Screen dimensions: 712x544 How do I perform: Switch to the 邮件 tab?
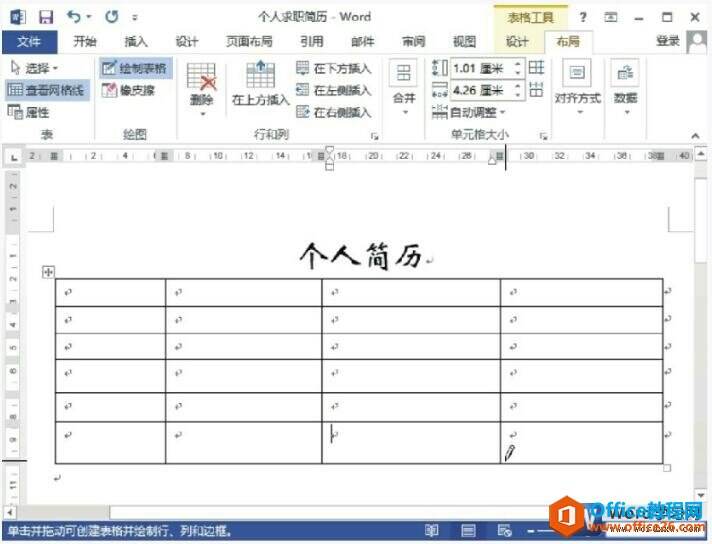pos(362,42)
